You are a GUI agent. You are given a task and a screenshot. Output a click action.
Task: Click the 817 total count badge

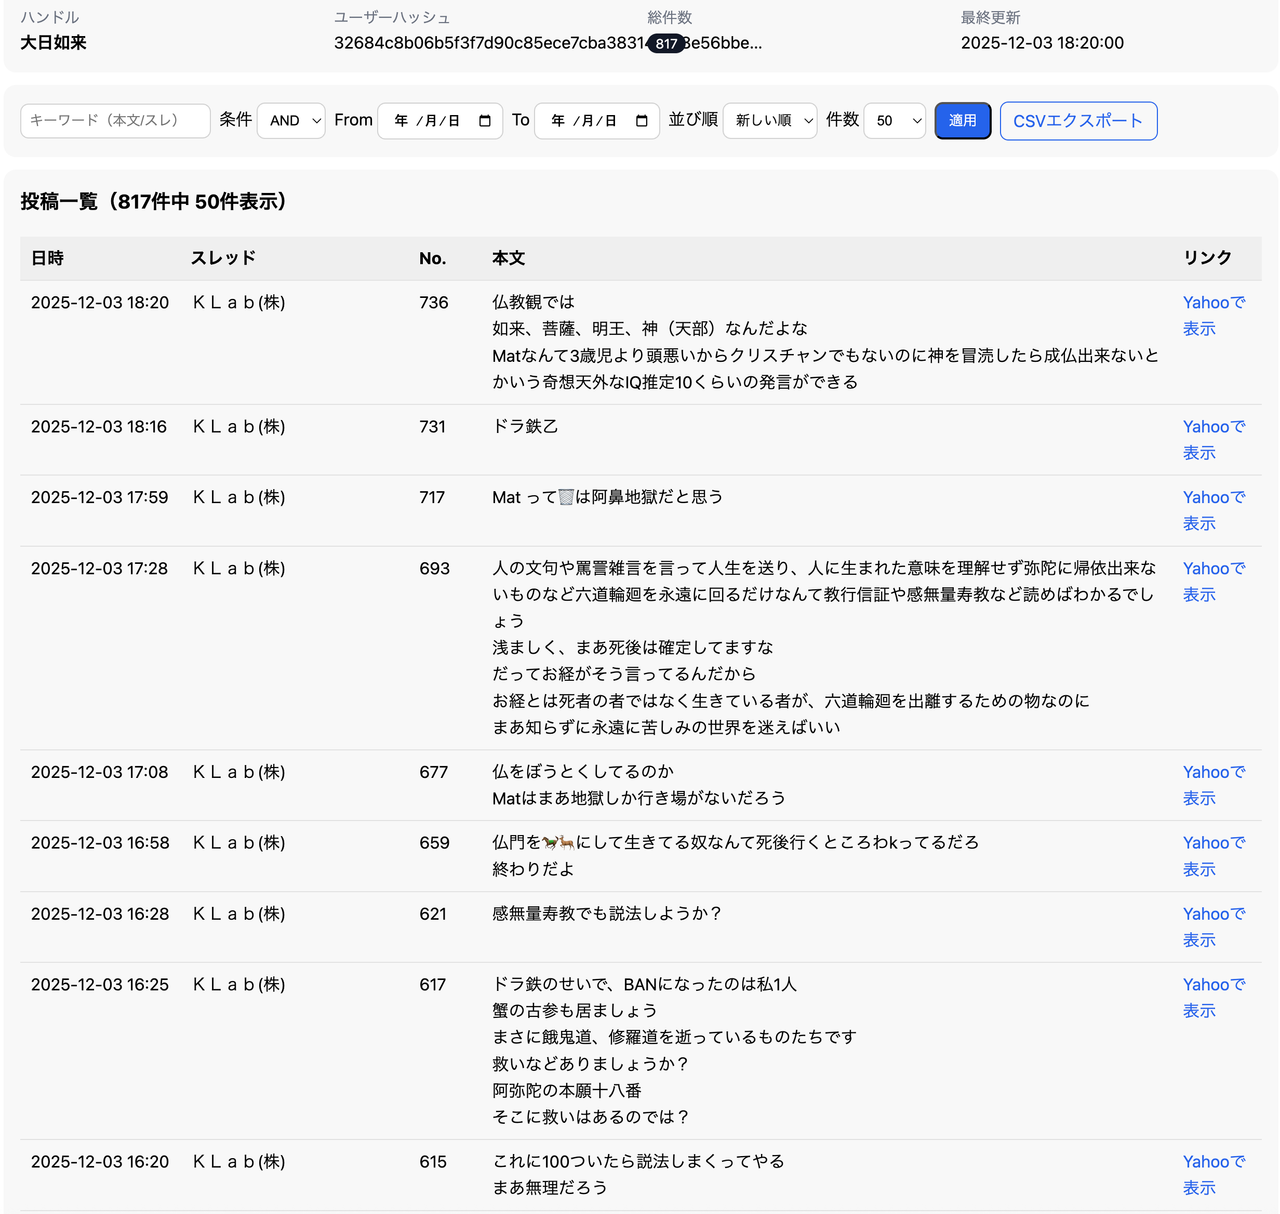pos(666,43)
